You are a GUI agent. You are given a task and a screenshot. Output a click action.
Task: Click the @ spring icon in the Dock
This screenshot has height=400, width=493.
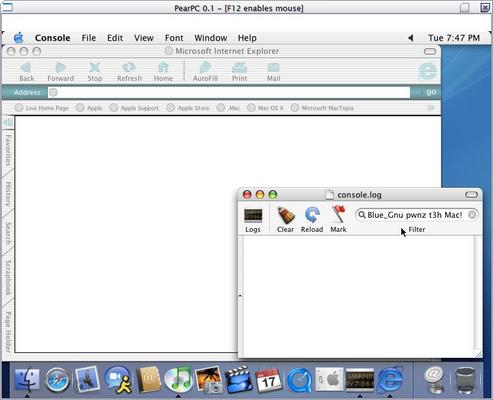pos(434,379)
